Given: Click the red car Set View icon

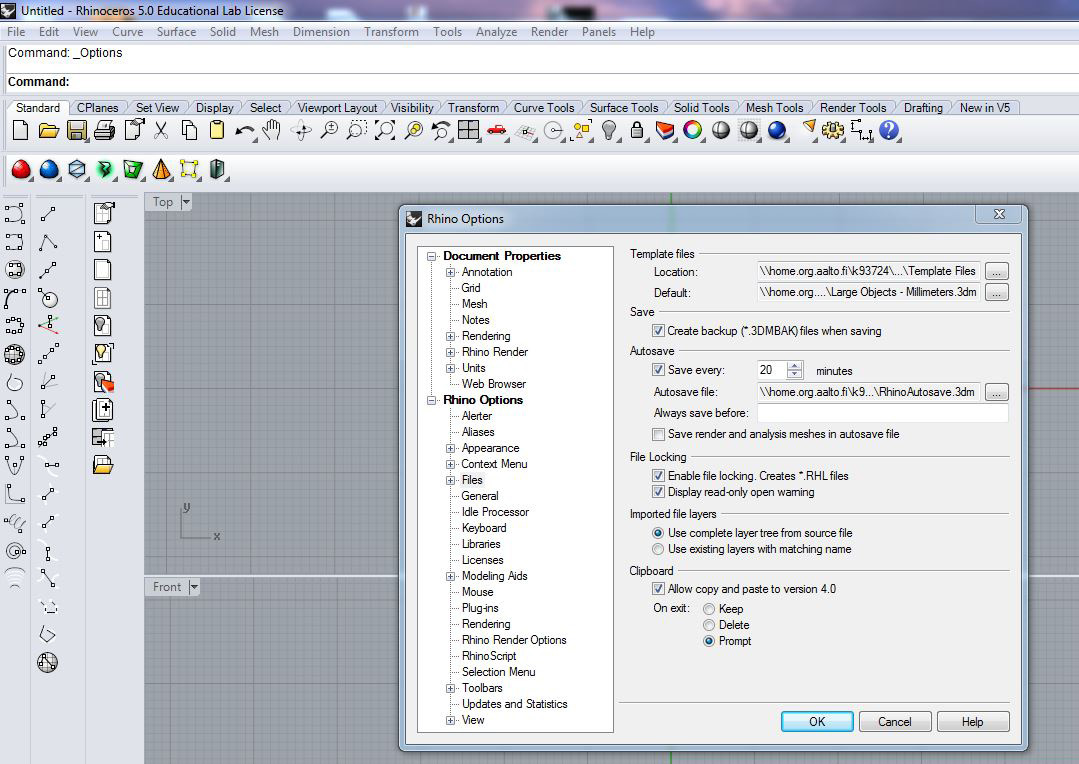Looking at the screenshot, I should point(496,130).
